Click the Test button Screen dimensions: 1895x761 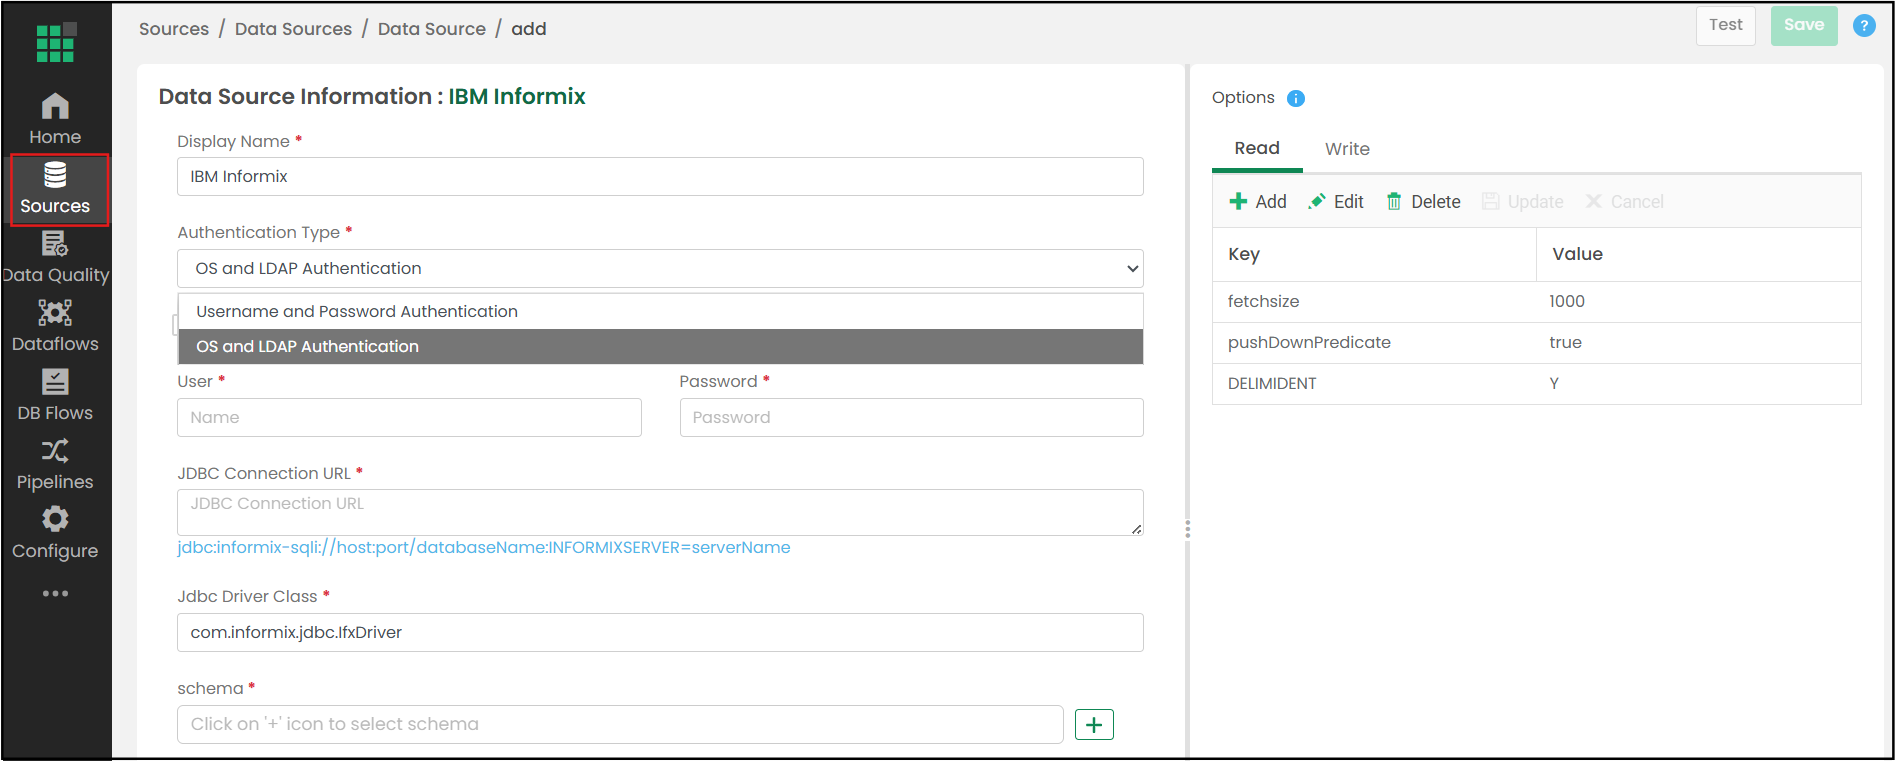(x=1726, y=25)
